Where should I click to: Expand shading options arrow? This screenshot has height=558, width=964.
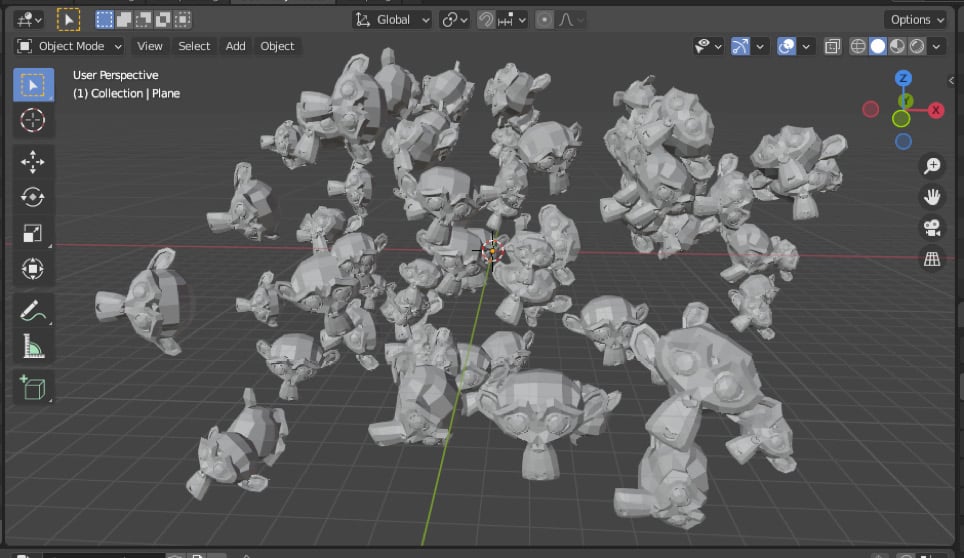point(936,46)
